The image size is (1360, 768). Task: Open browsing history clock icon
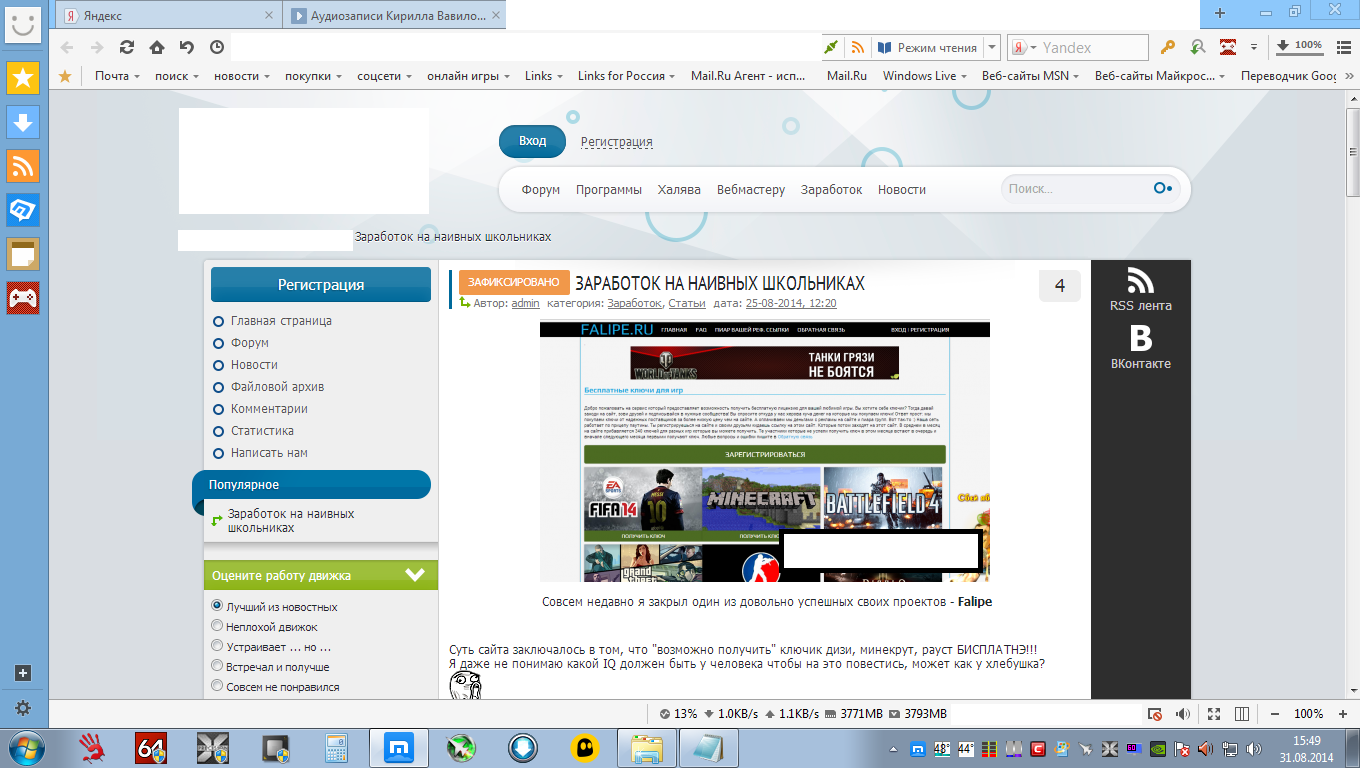[x=217, y=47]
